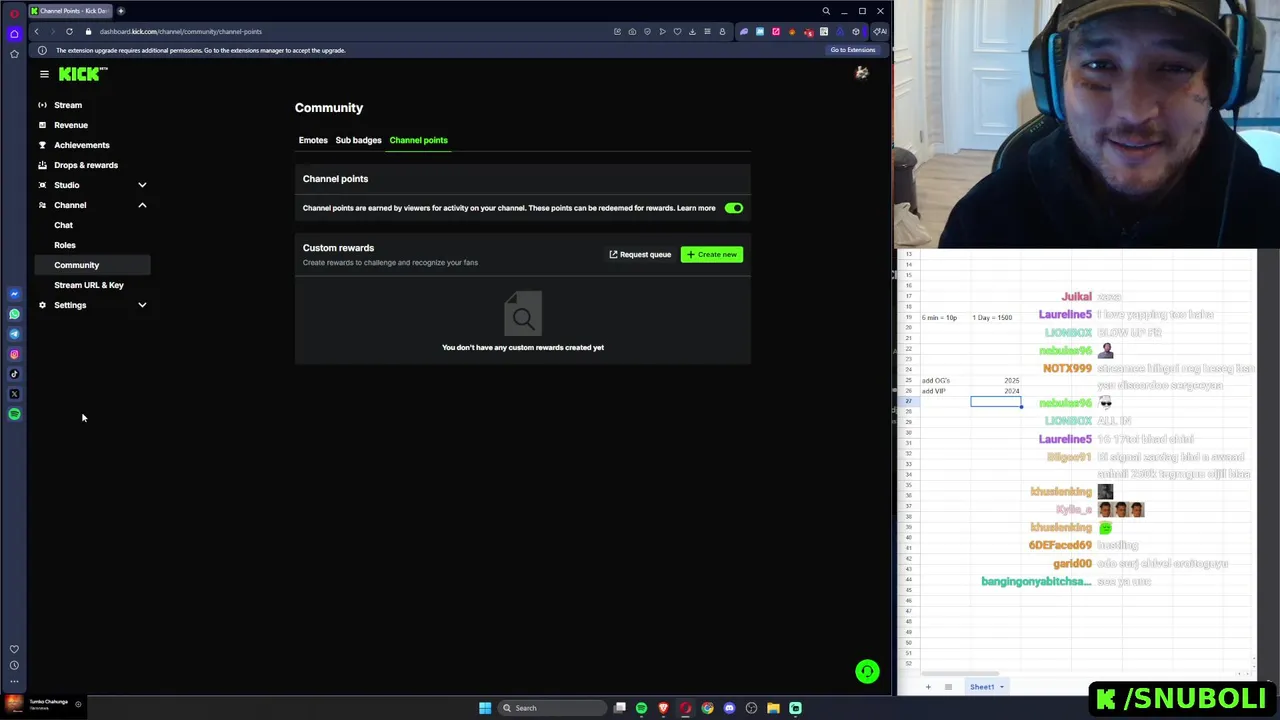Select Community under Channel

pos(92,265)
